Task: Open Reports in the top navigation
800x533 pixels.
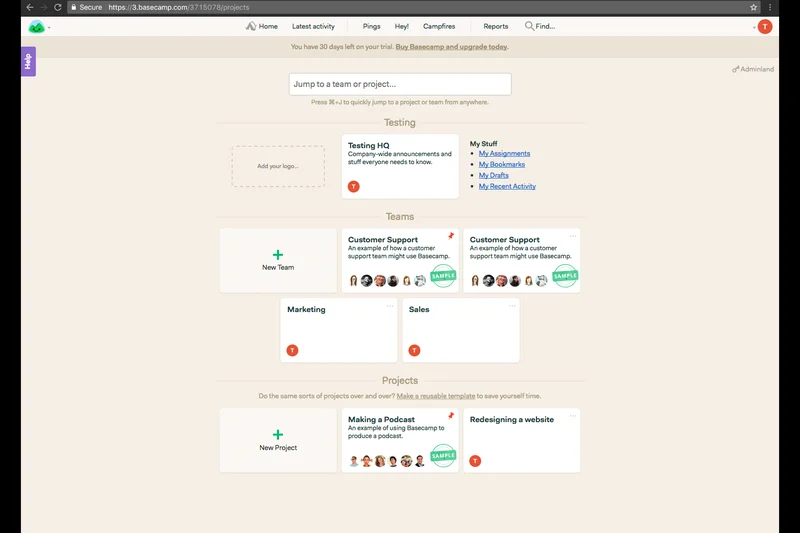Action: pos(495,27)
